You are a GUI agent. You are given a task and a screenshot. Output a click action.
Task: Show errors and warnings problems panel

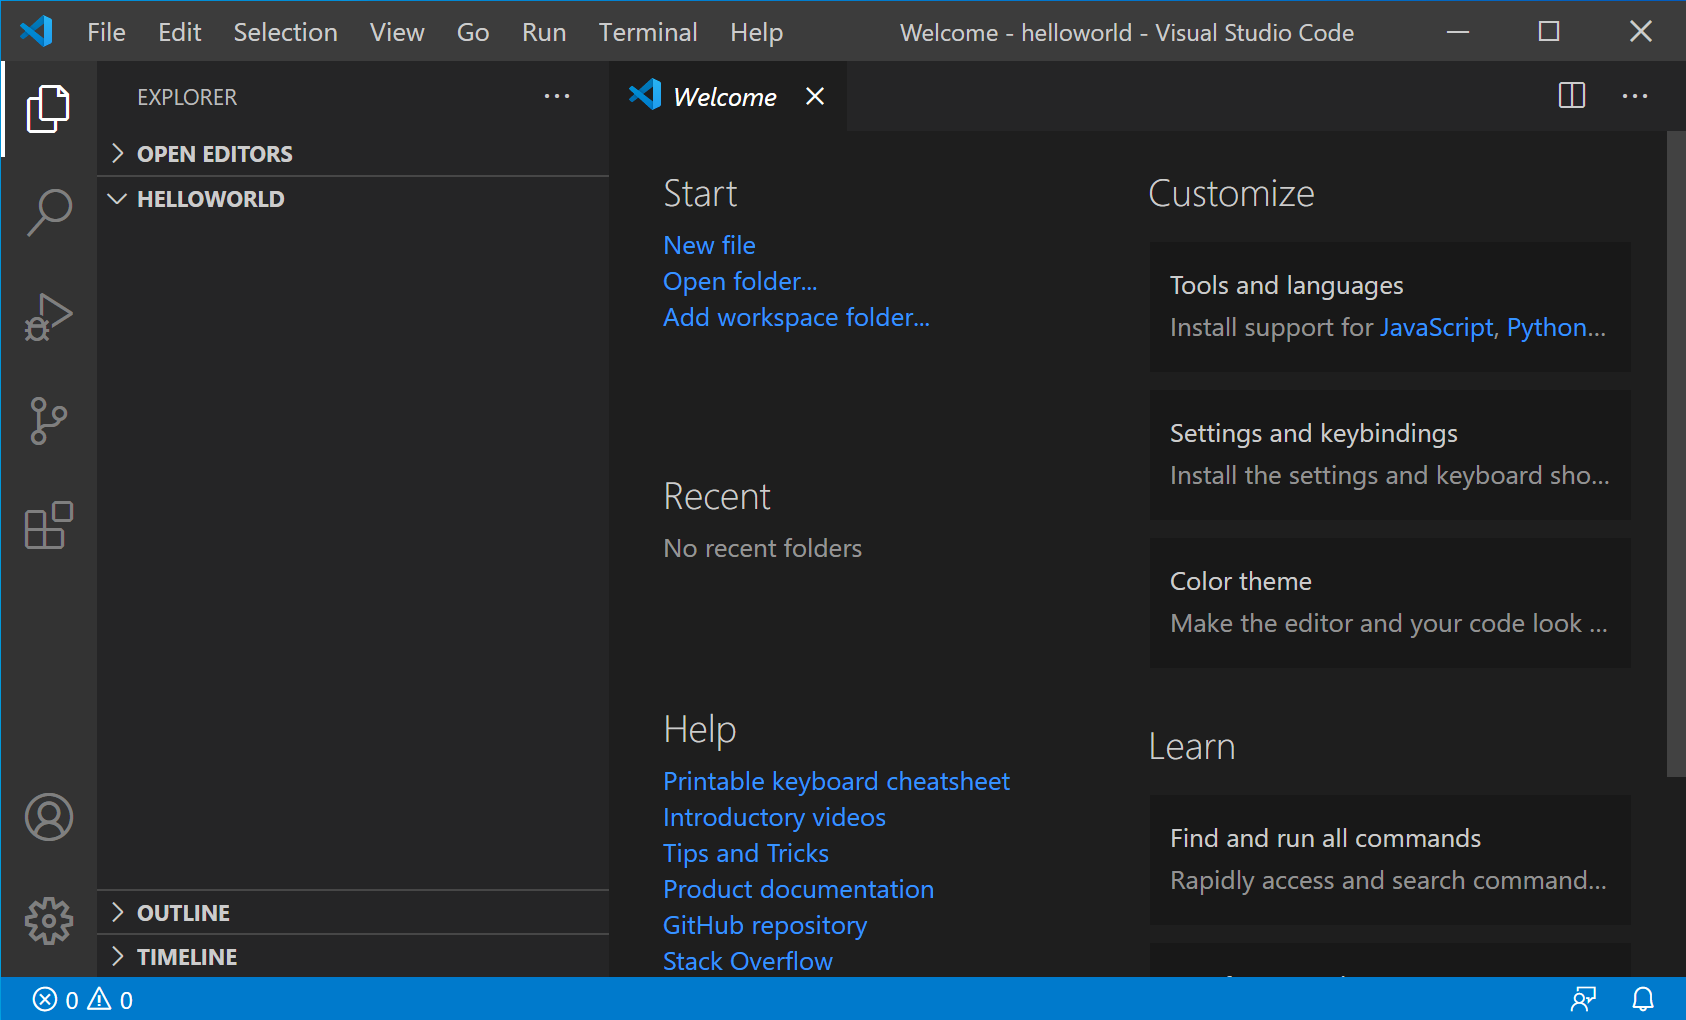pos(83,1000)
